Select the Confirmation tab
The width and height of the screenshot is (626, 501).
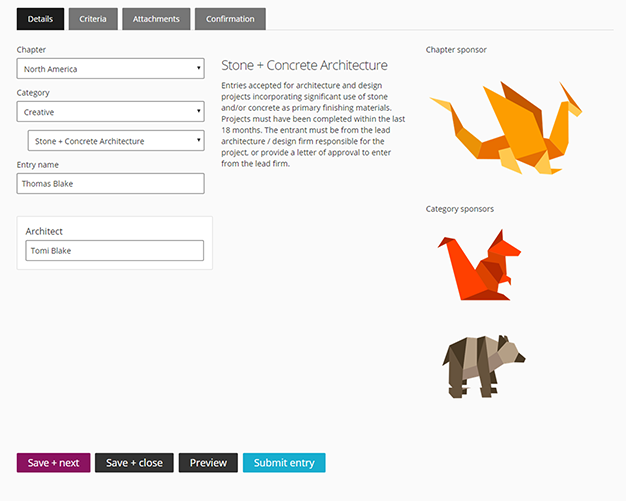[x=230, y=19]
